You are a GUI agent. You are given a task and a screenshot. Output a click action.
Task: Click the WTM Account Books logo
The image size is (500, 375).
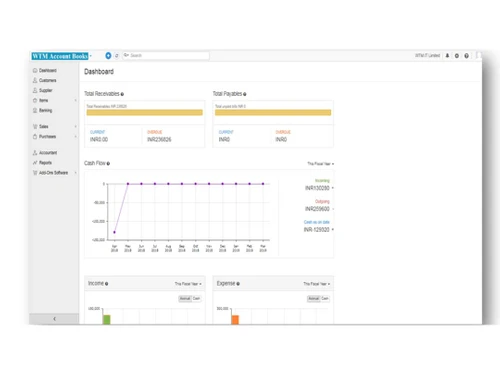(x=60, y=56)
